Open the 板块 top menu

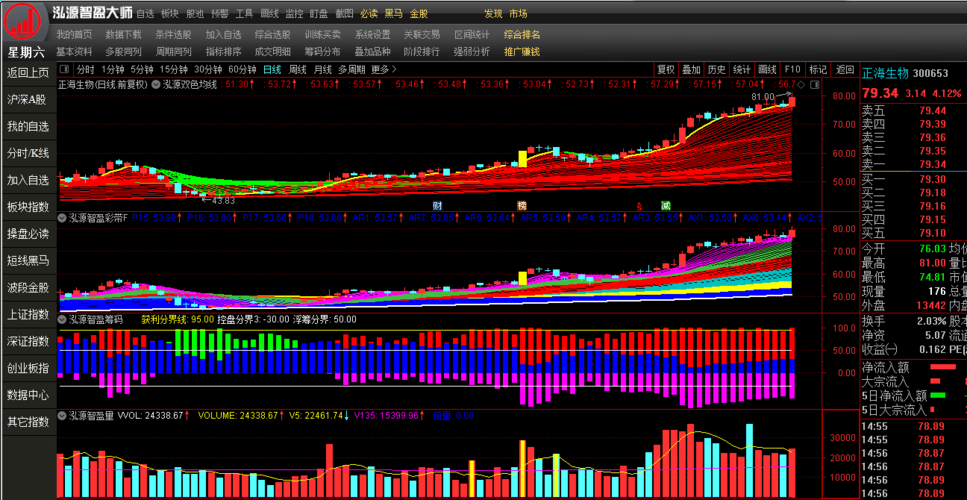(170, 14)
